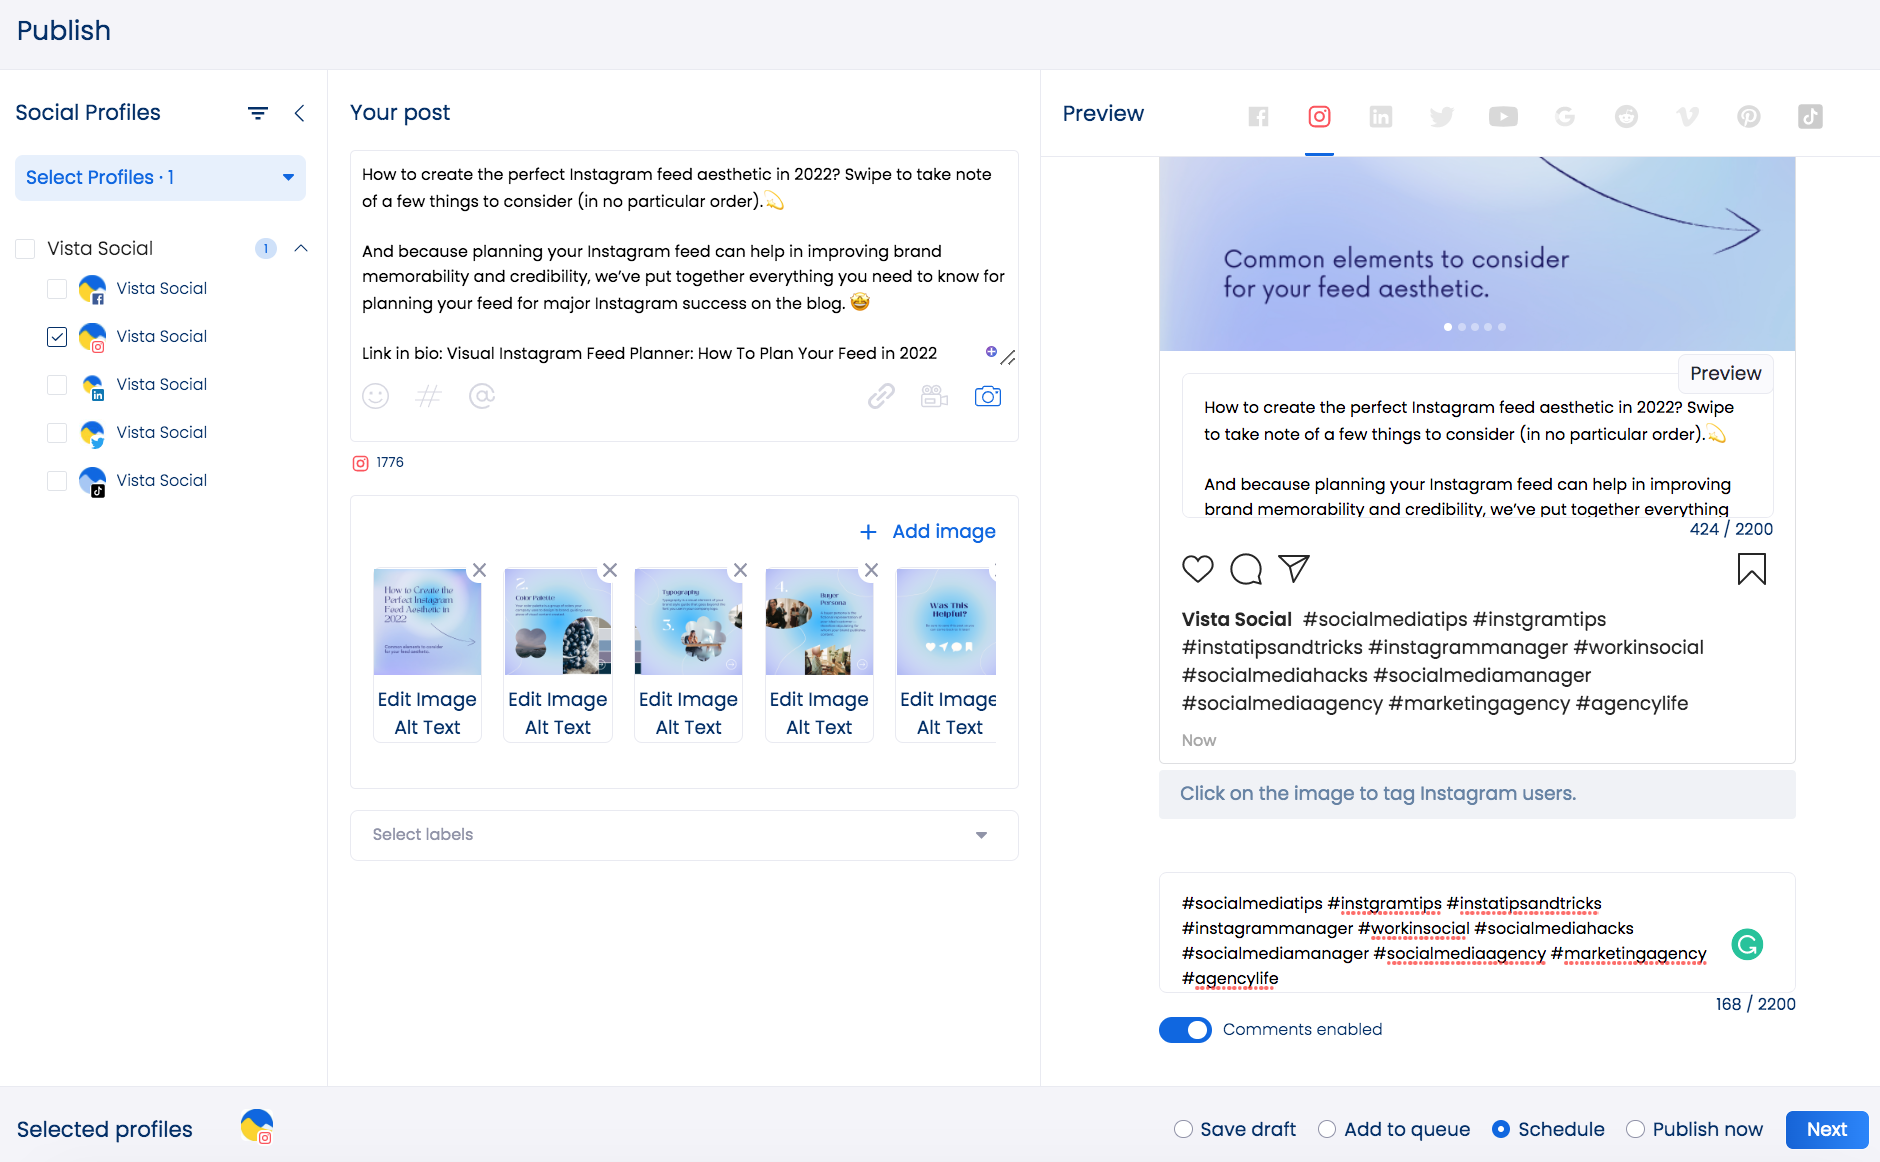1880x1162 pixels.
Task: Attach a link using the link icon
Action: click(x=881, y=396)
